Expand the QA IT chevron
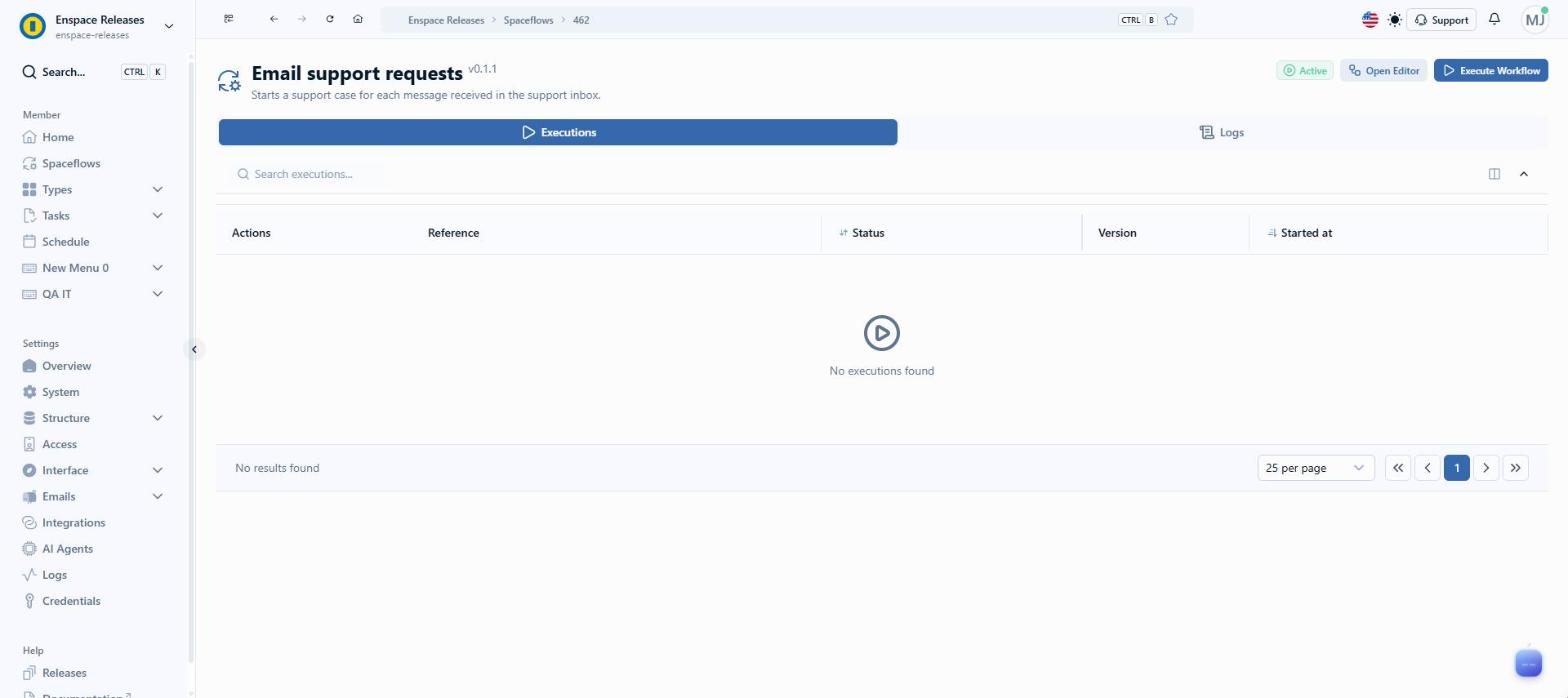Screen dimensions: 1568x698 tap(157, 294)
